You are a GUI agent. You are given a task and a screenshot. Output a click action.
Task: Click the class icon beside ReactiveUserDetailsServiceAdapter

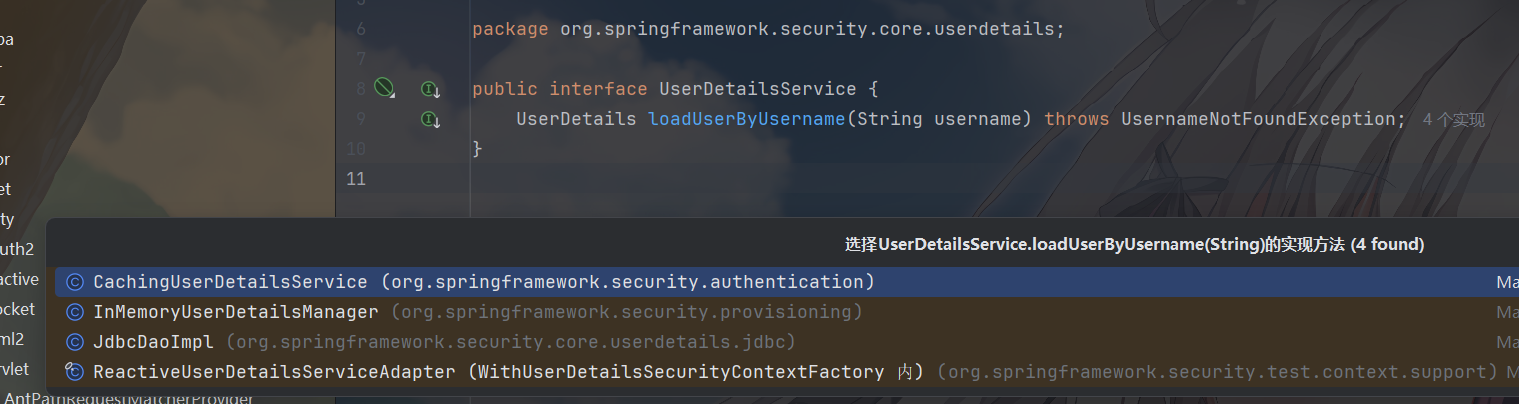click(x=74, y=372)
